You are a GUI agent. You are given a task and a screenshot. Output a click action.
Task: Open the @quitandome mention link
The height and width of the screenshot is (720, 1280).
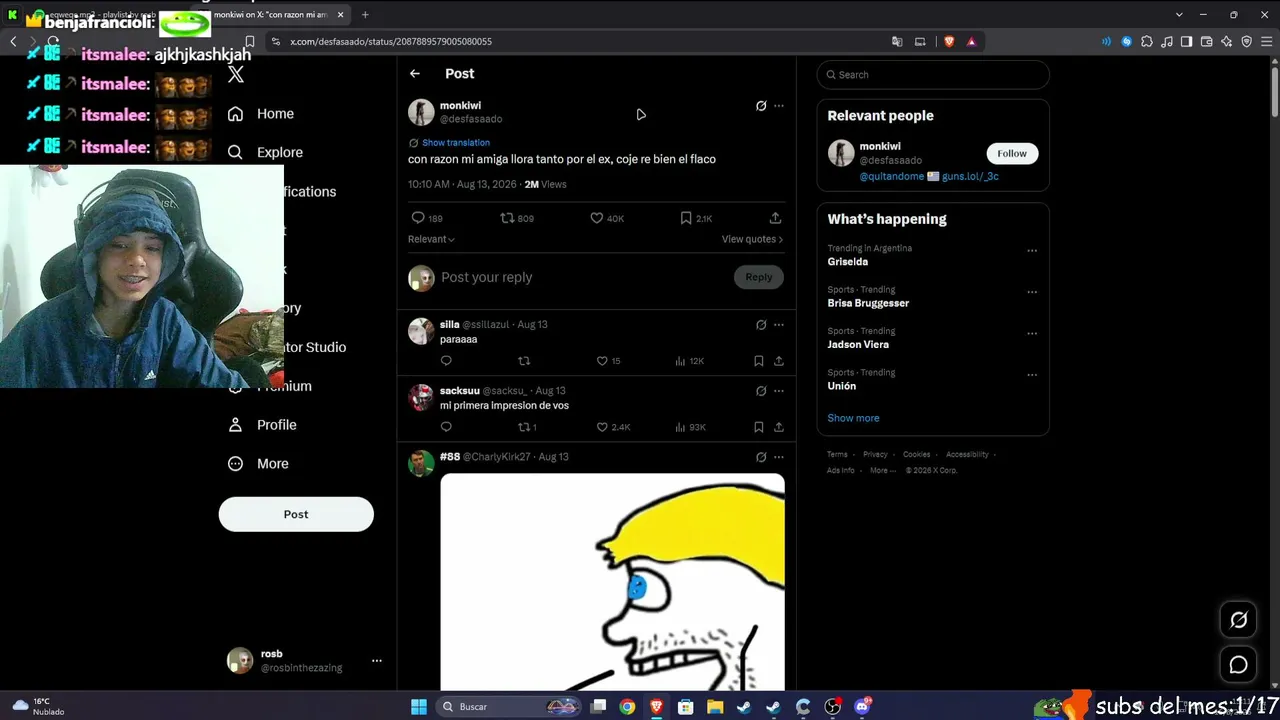(891, 176)
